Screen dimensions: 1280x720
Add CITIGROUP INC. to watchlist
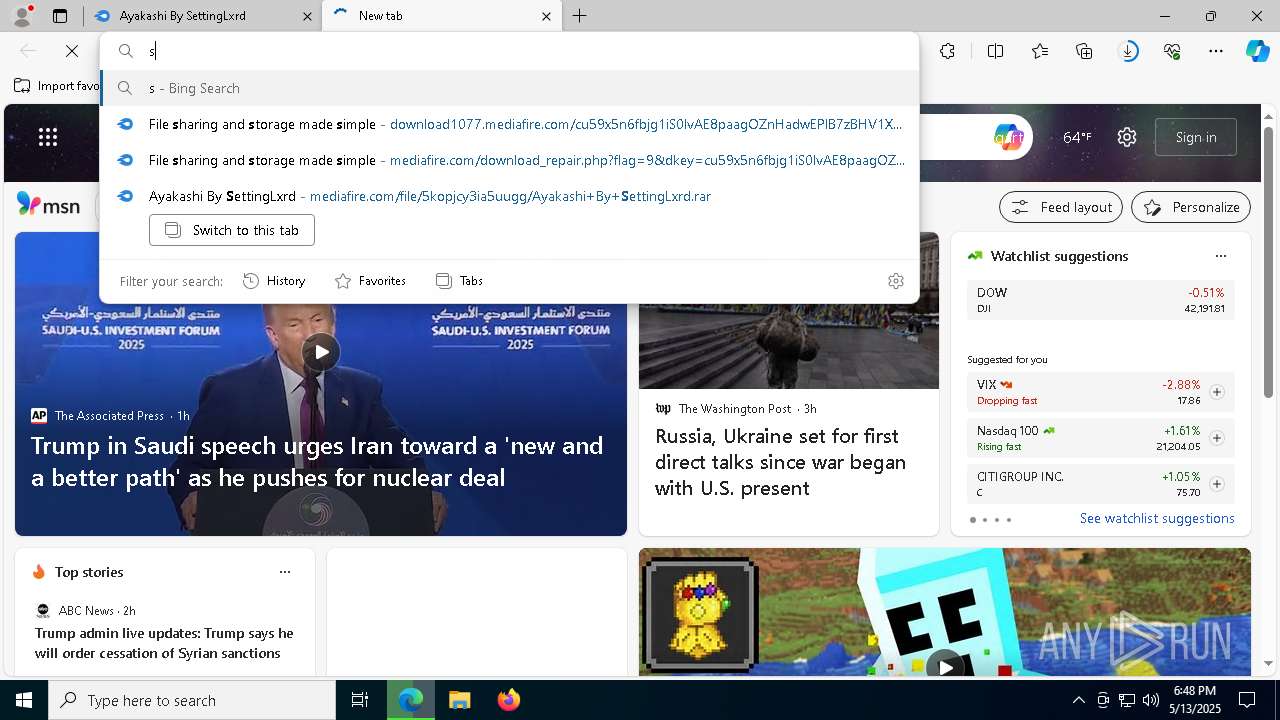click(x=1217, y=484)
